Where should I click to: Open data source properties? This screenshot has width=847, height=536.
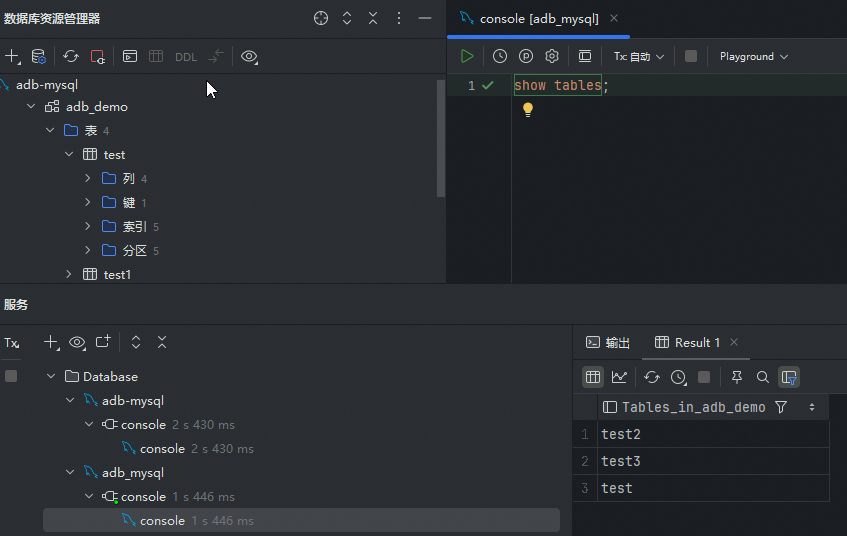38,56
